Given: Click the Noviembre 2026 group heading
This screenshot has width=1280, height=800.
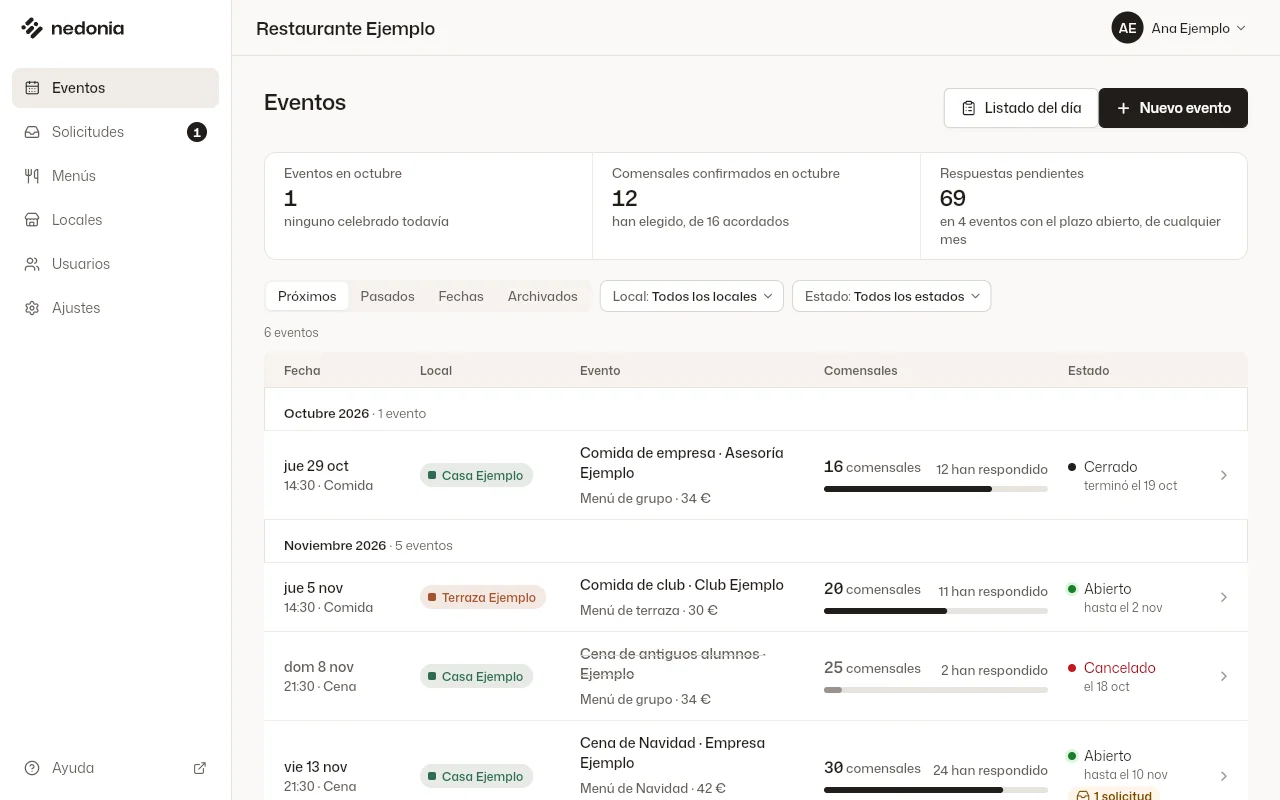Looking at the screenshot, I should [x=335, y=545].
